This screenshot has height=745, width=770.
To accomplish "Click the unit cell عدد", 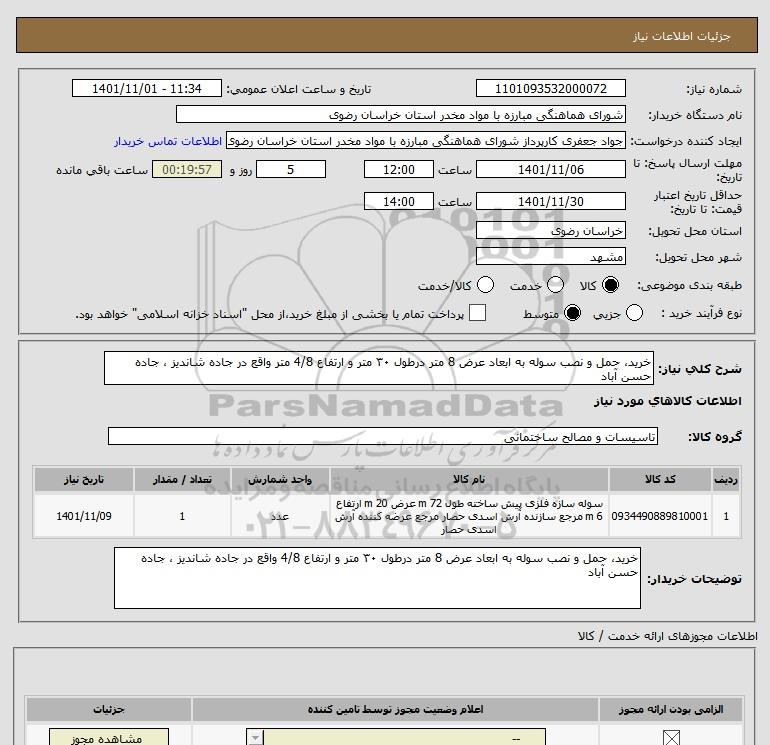I will (280, 516).
